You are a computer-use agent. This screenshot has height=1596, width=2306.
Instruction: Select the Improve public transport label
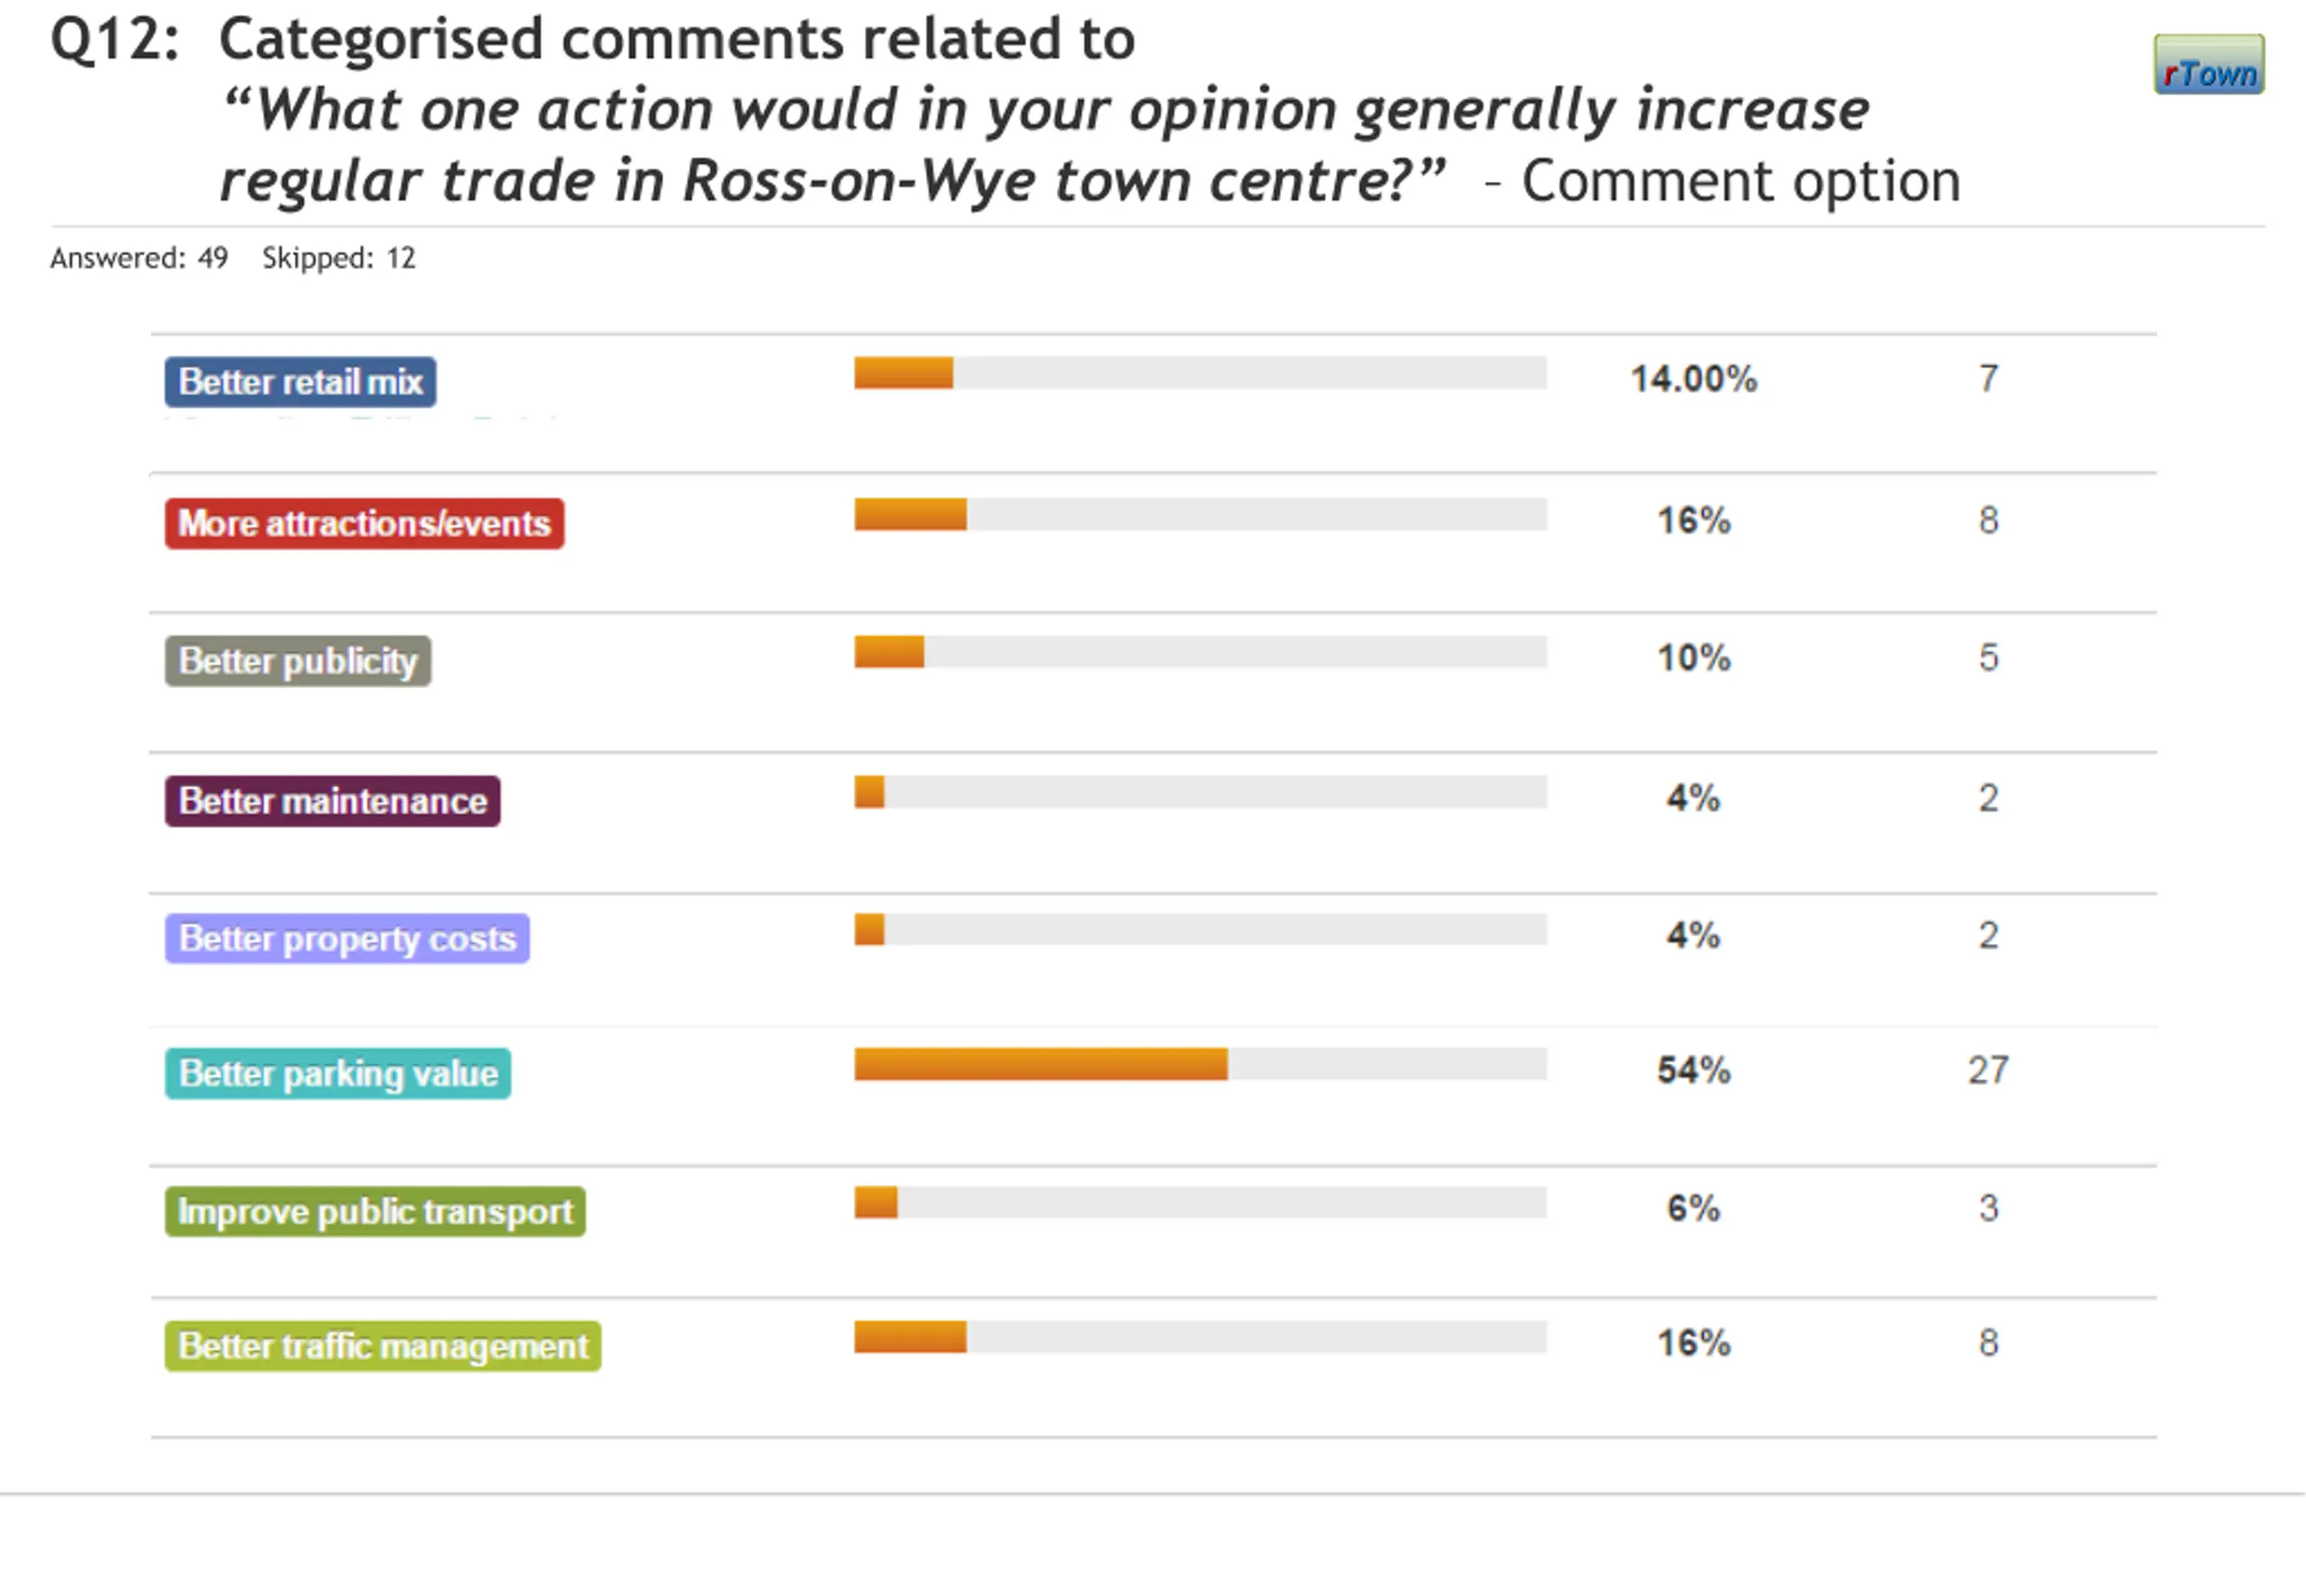375,1212
